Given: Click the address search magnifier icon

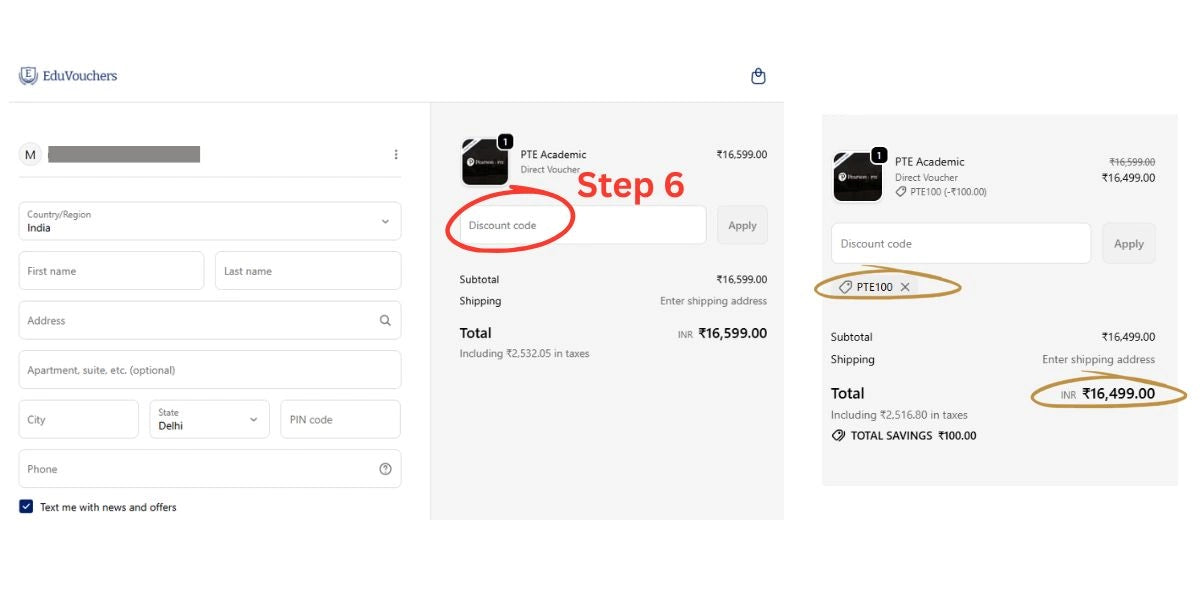Looking at the screenshot, I should 385,321.
